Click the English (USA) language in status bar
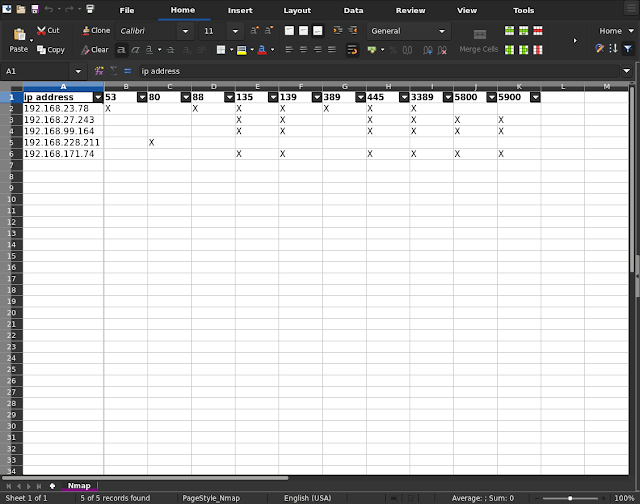 310,497
